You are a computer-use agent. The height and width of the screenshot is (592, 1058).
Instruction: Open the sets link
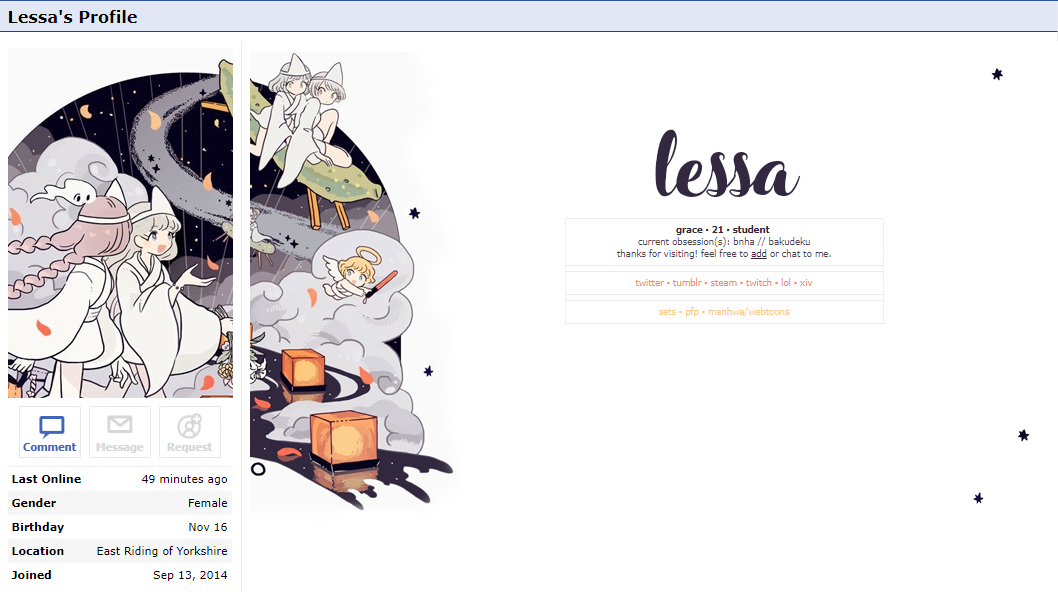coord(667,312)
